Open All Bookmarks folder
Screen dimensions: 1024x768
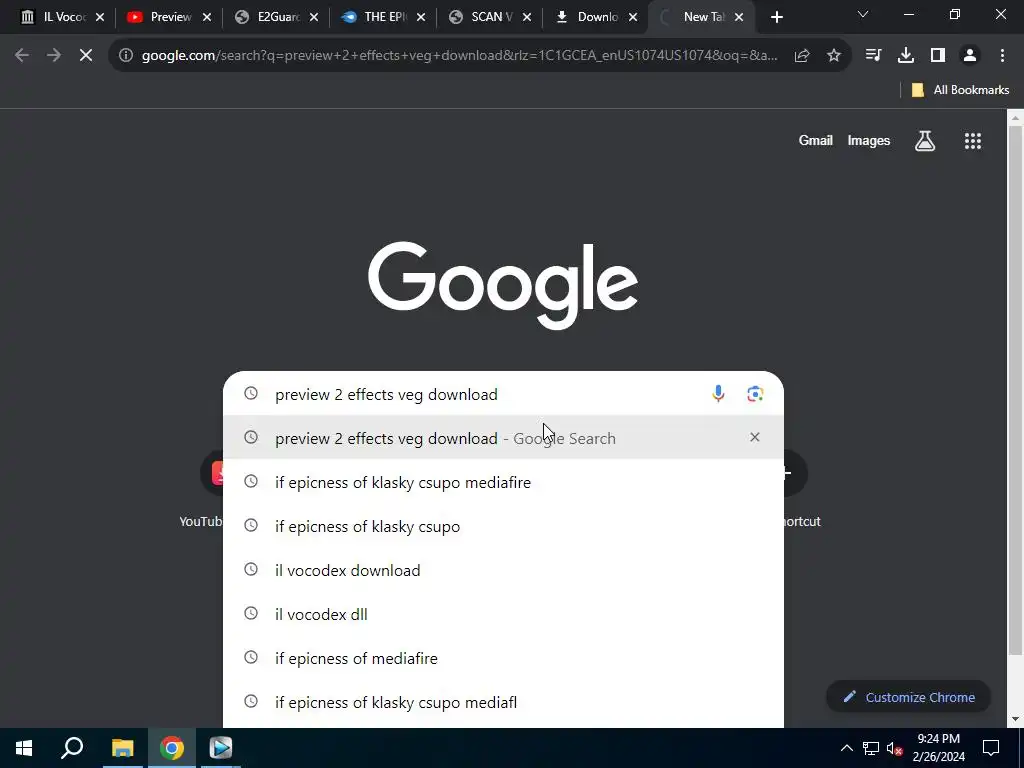click(960, 90)
